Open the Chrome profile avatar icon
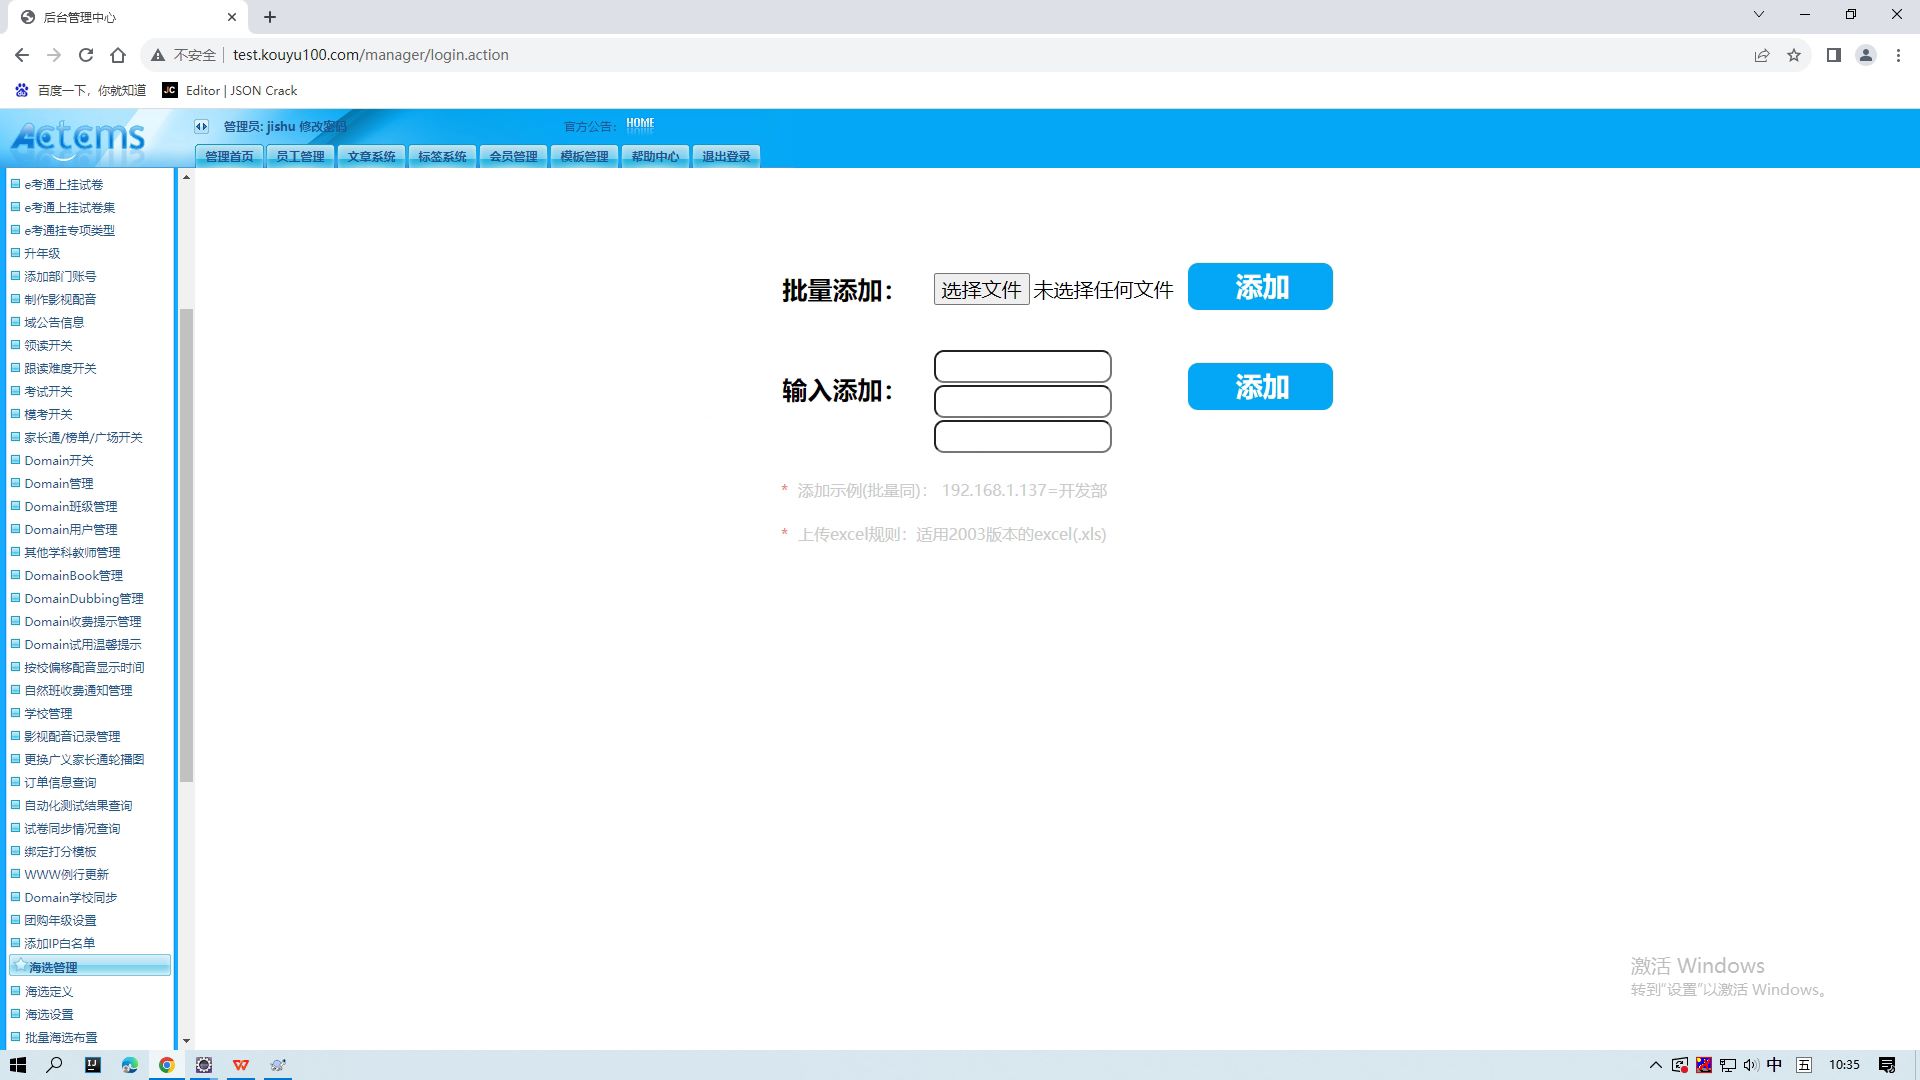Image resolution: width=1920 pixels, height=1080 pixels. (1866, 55)
